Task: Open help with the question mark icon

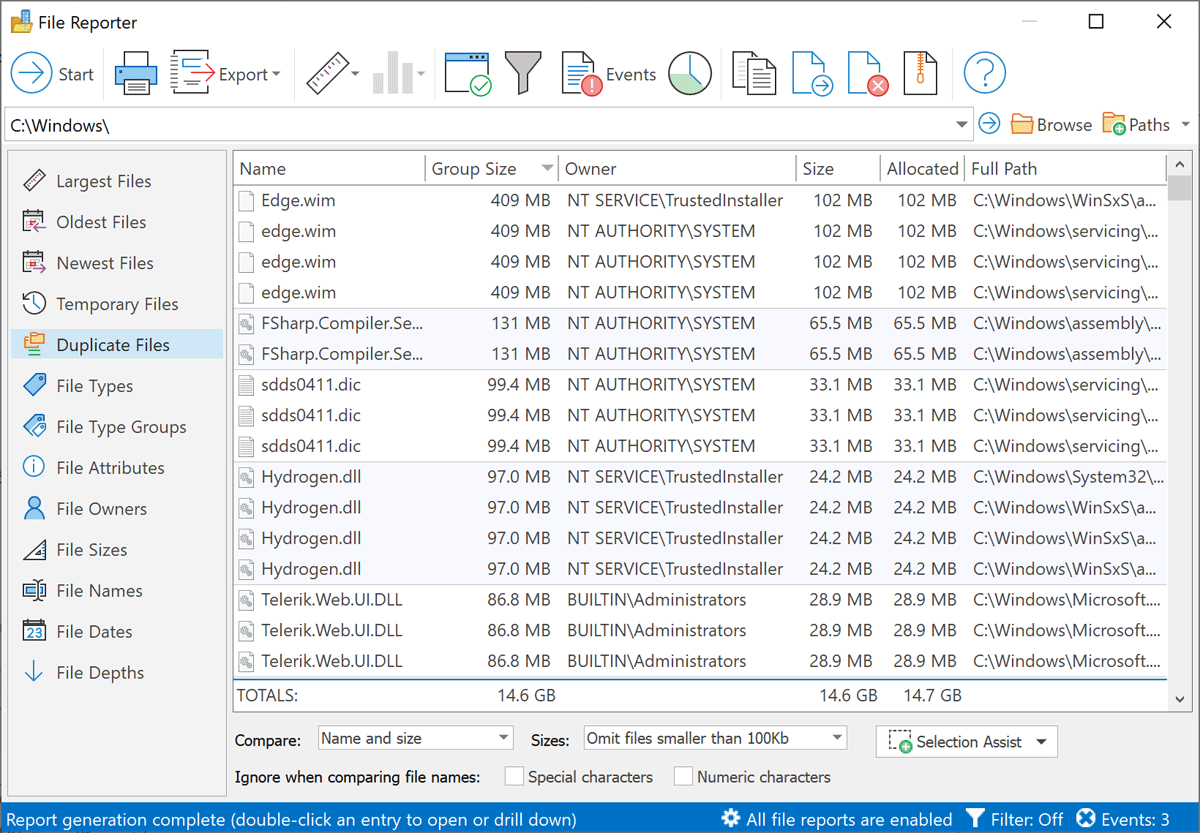Action: [x=984, y=74]
